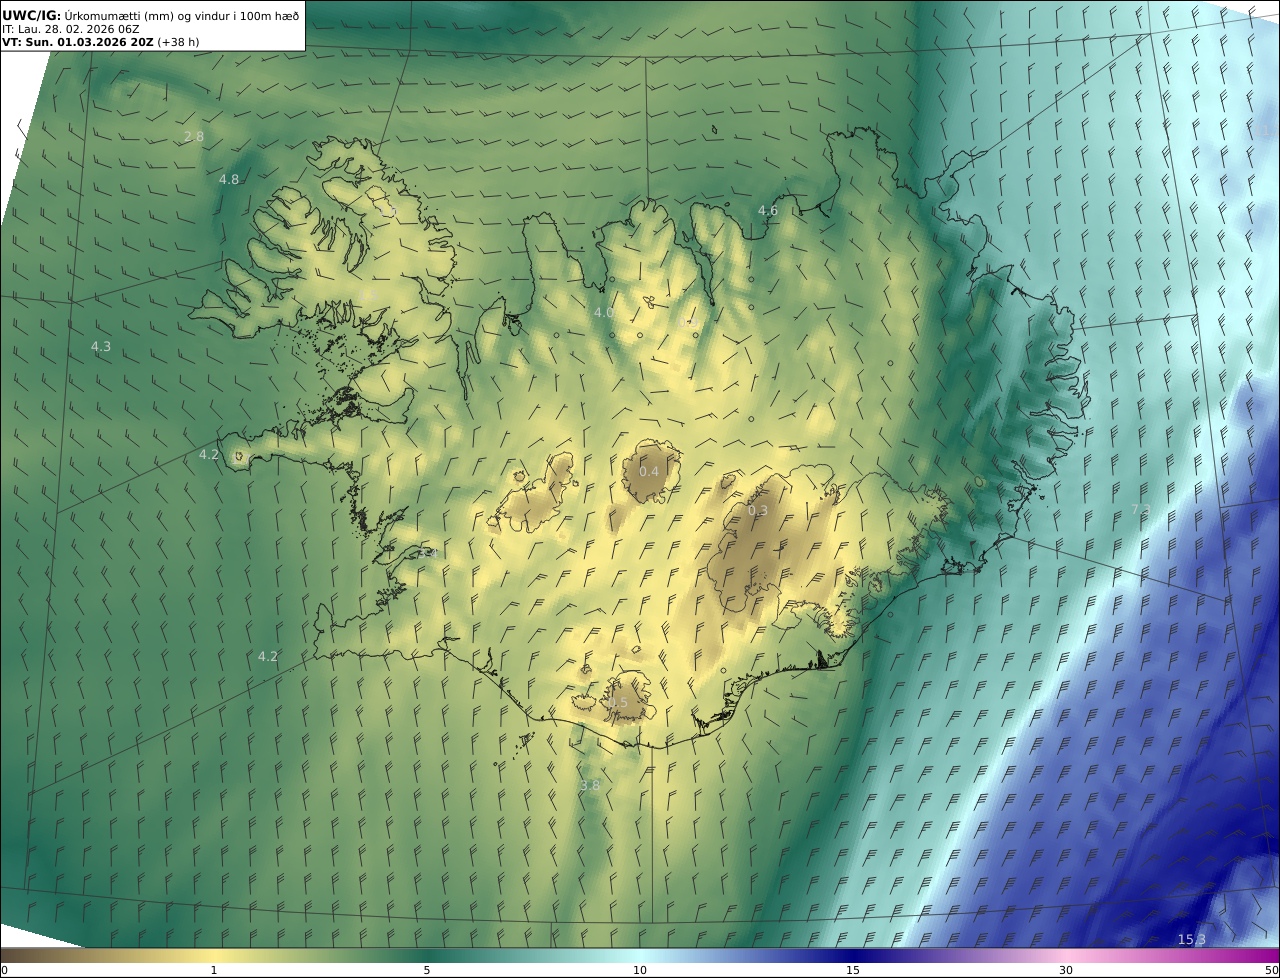Click the '0.4' value label on the glacier
Image resolution: width=1280 pixels, height=978 pixels.
(649, 471)
